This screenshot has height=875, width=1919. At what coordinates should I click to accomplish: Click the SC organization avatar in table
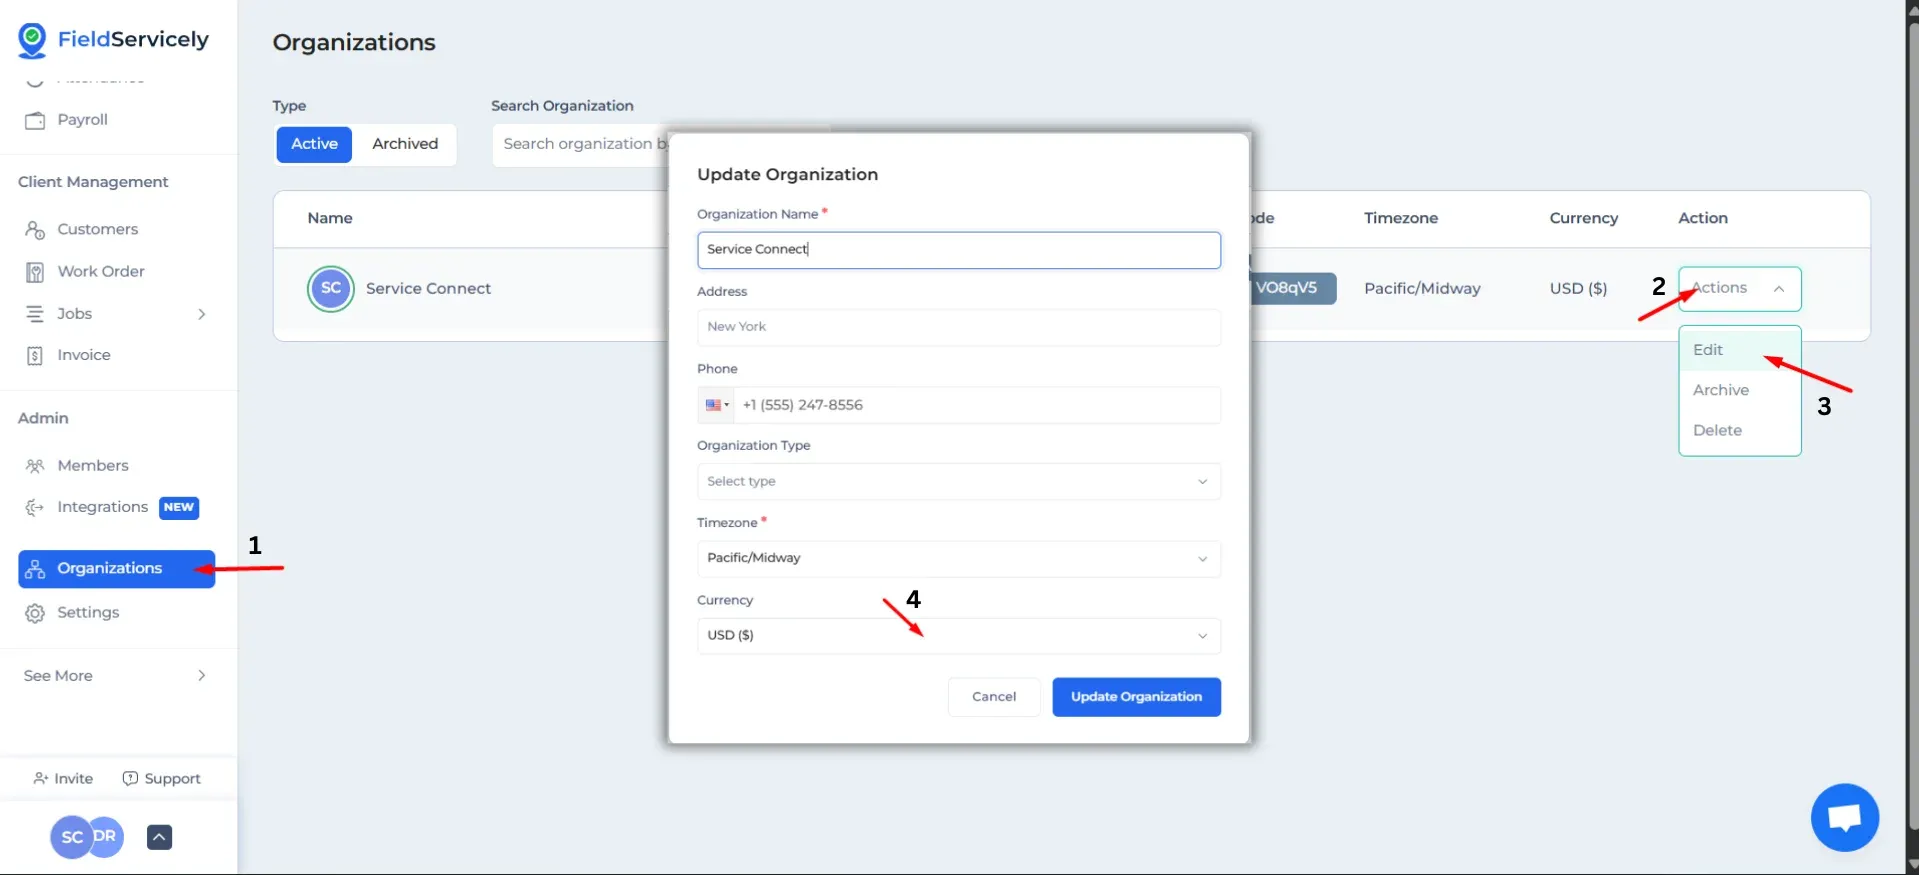pyautogui.click(x=331, y=289)
